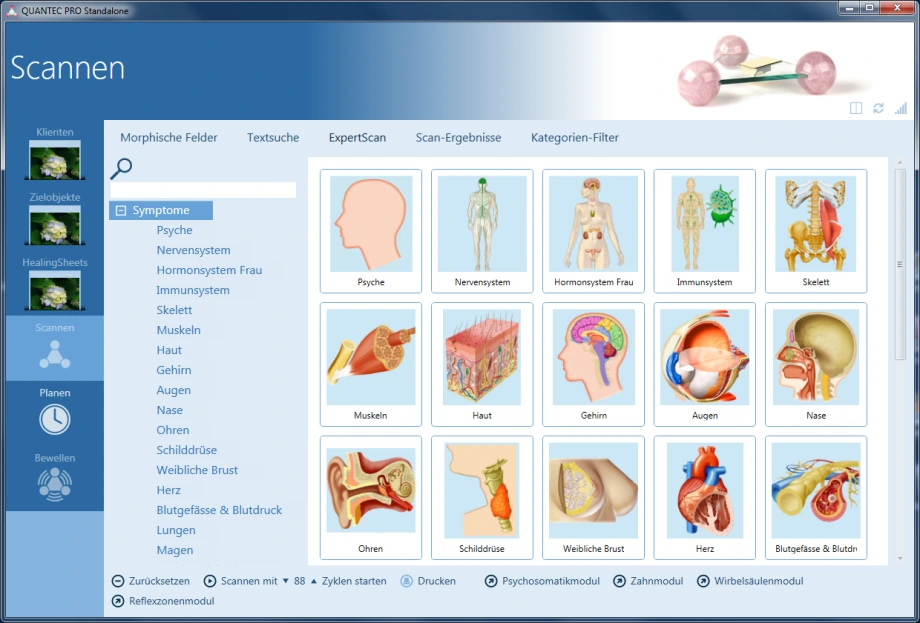Increase scan cycles with up arrow

[x=313, y=581]
